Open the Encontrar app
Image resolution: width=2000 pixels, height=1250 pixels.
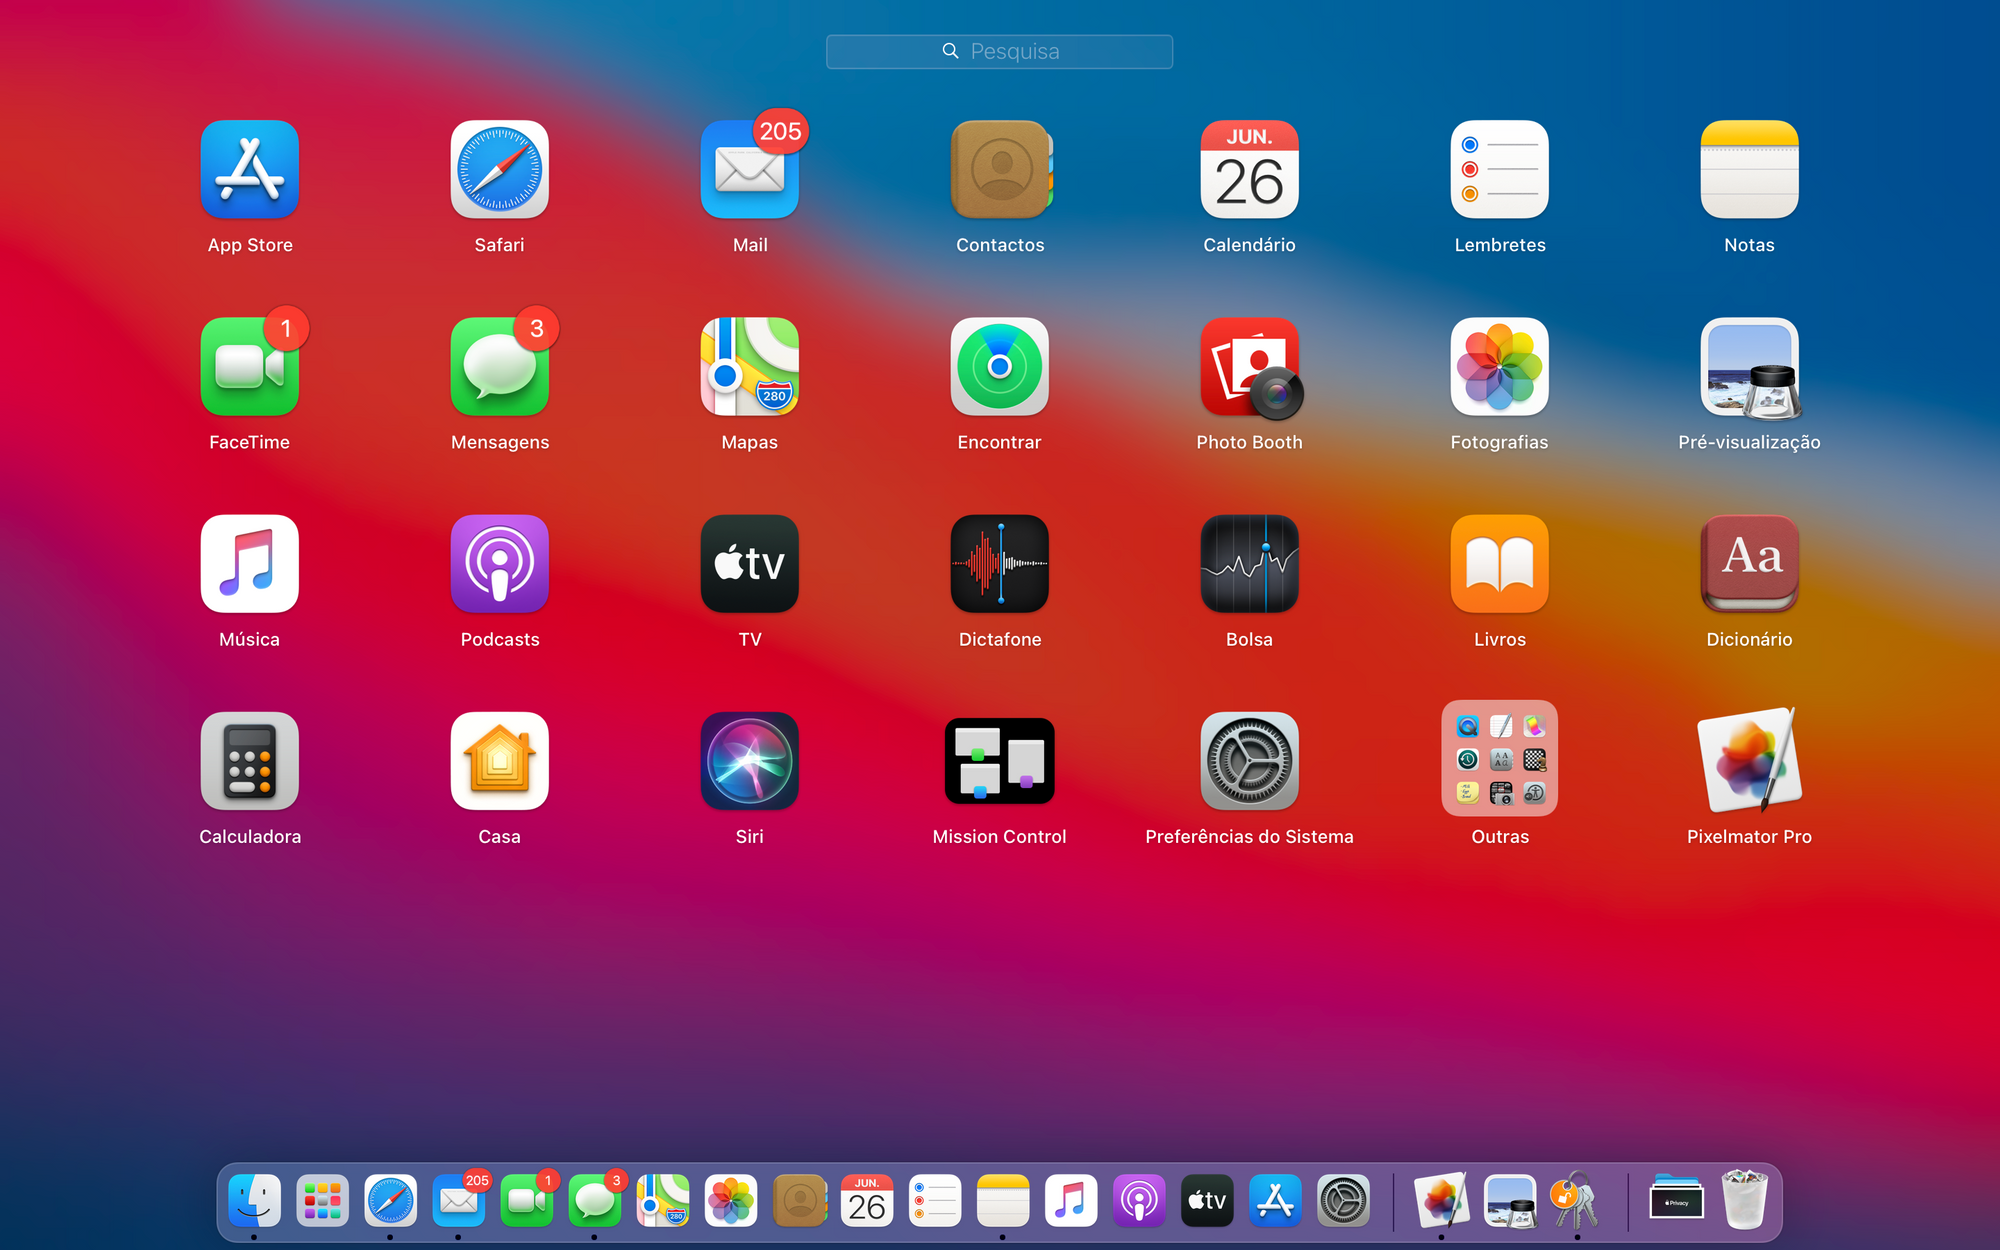[x=1000, y=367]
